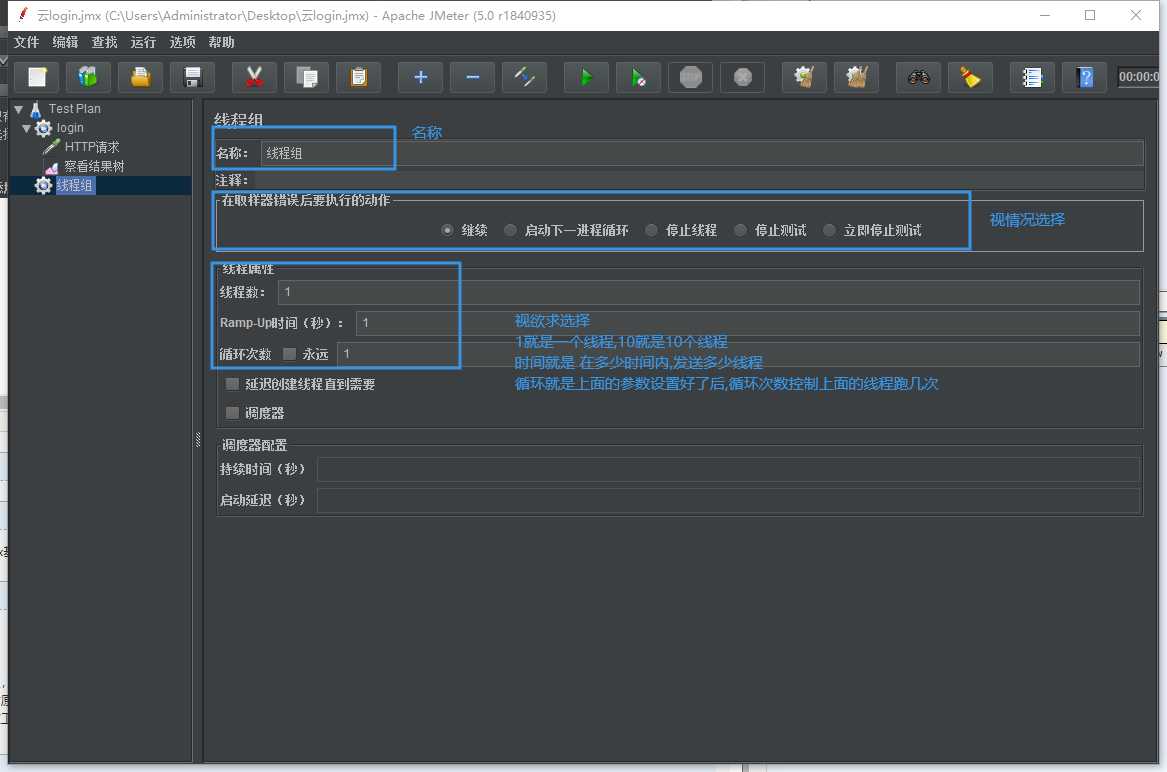Screen dimensions: 1167x772
Task: Select the login thread group node
Action: [x=70, y=128]
